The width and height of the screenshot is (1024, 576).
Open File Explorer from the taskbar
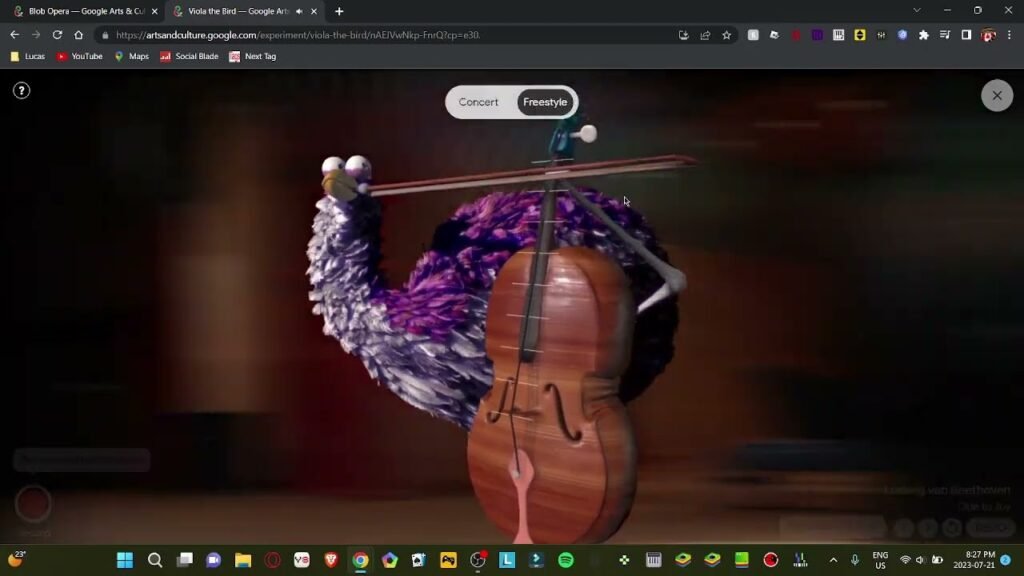point(243,560)
